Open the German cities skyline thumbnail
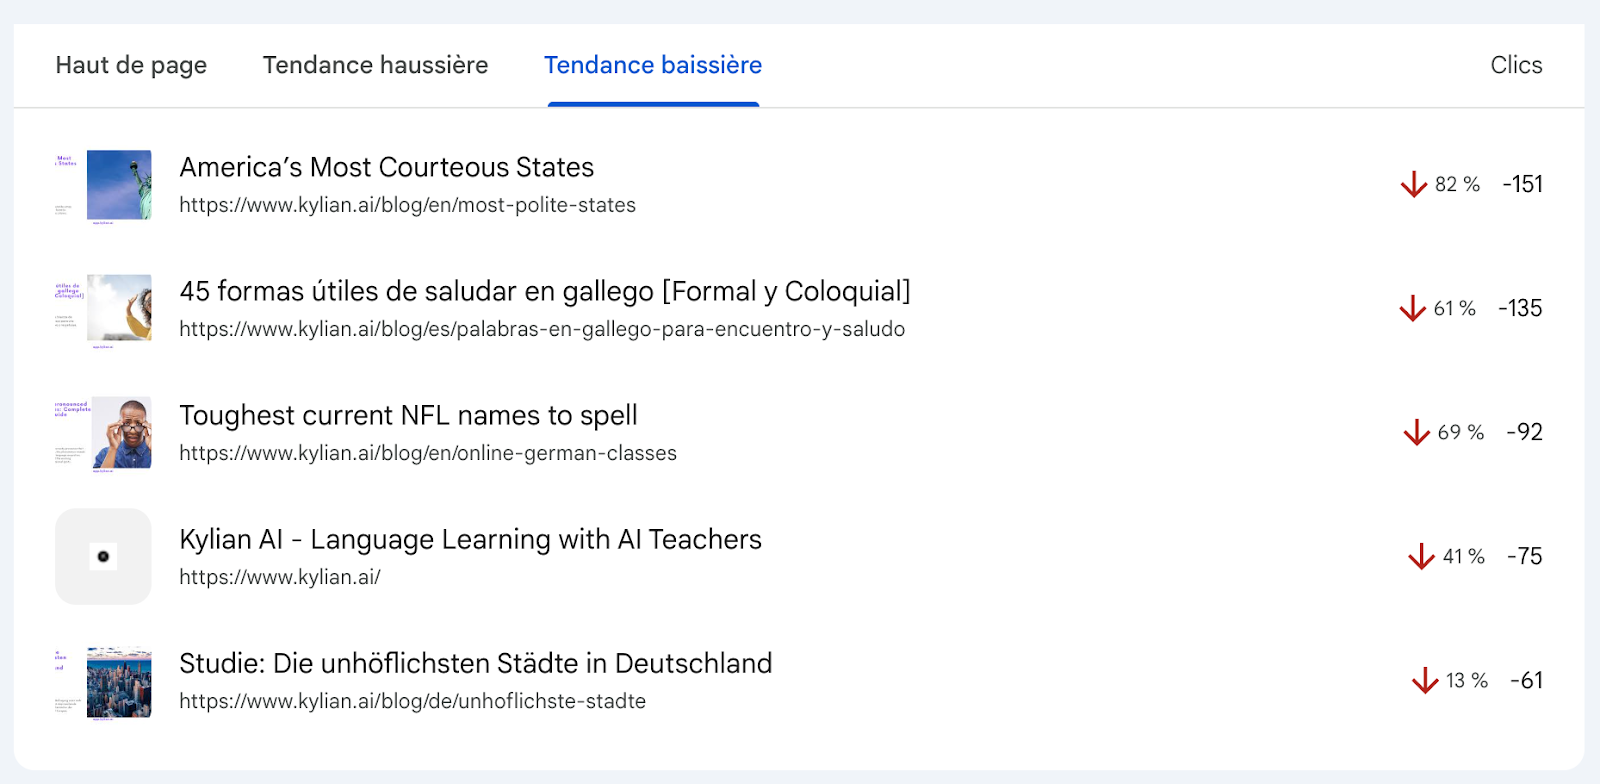Screen dimensions: 1600x784 pos(119,682)
